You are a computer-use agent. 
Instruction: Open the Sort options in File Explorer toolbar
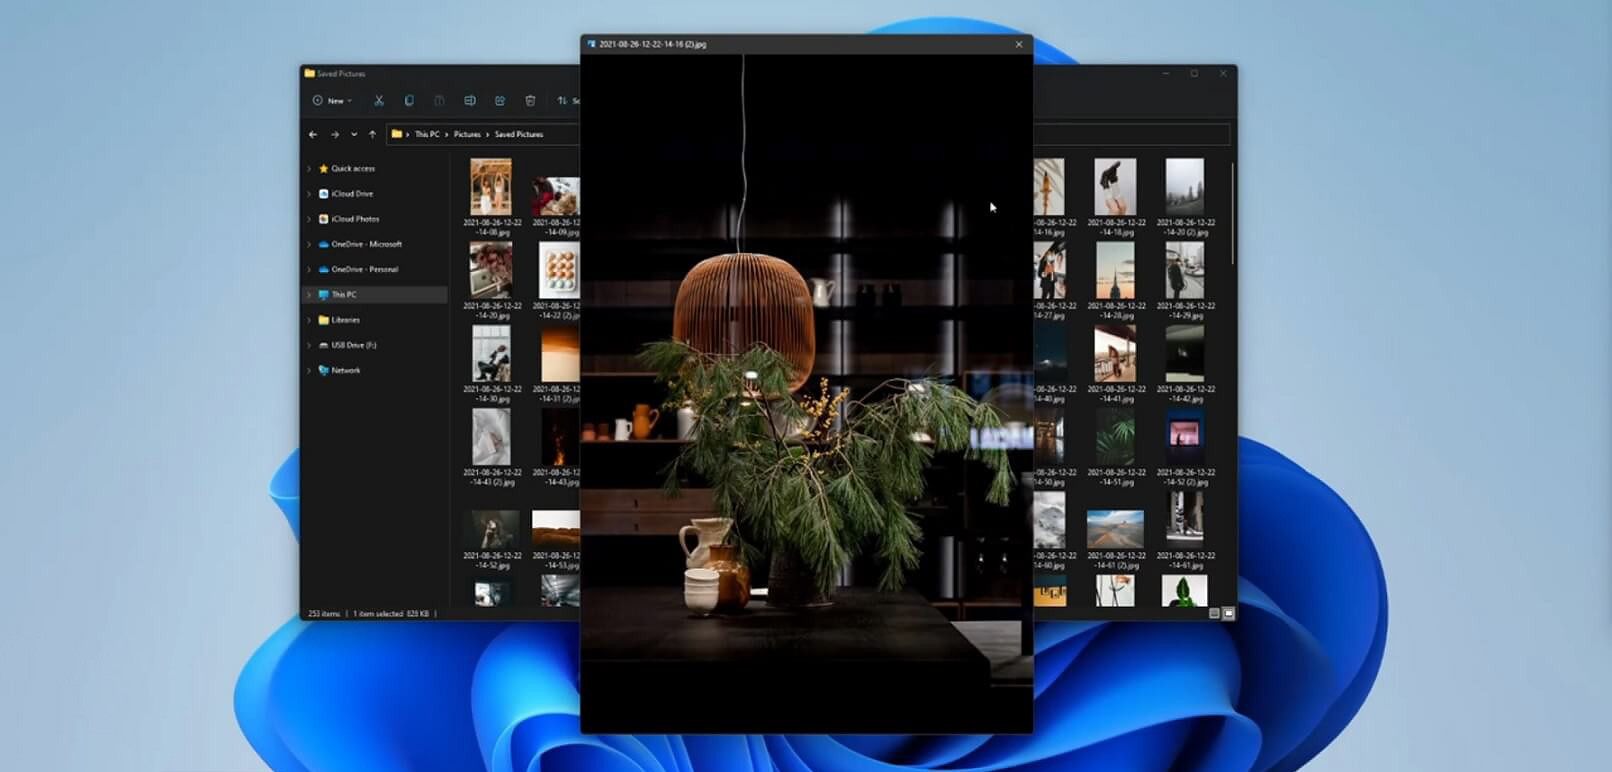coord(568,100)
